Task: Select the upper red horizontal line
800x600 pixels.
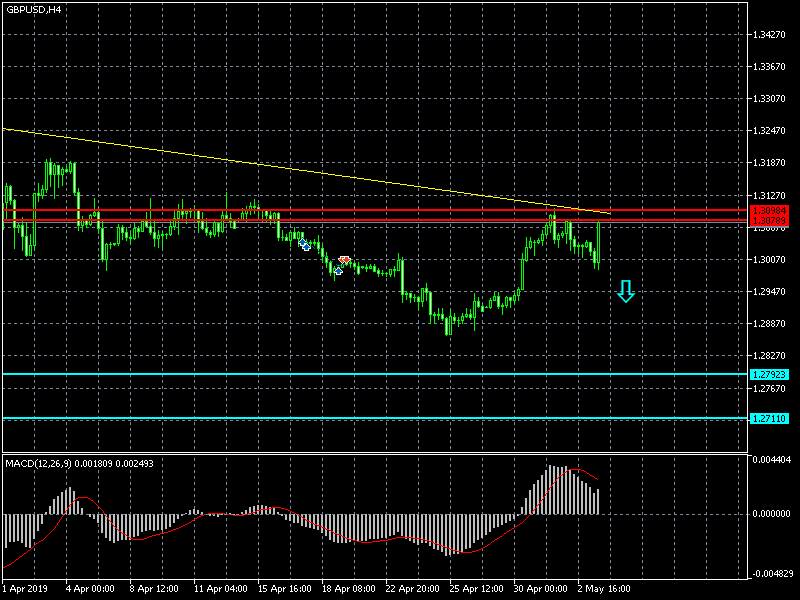Action: 300,210
